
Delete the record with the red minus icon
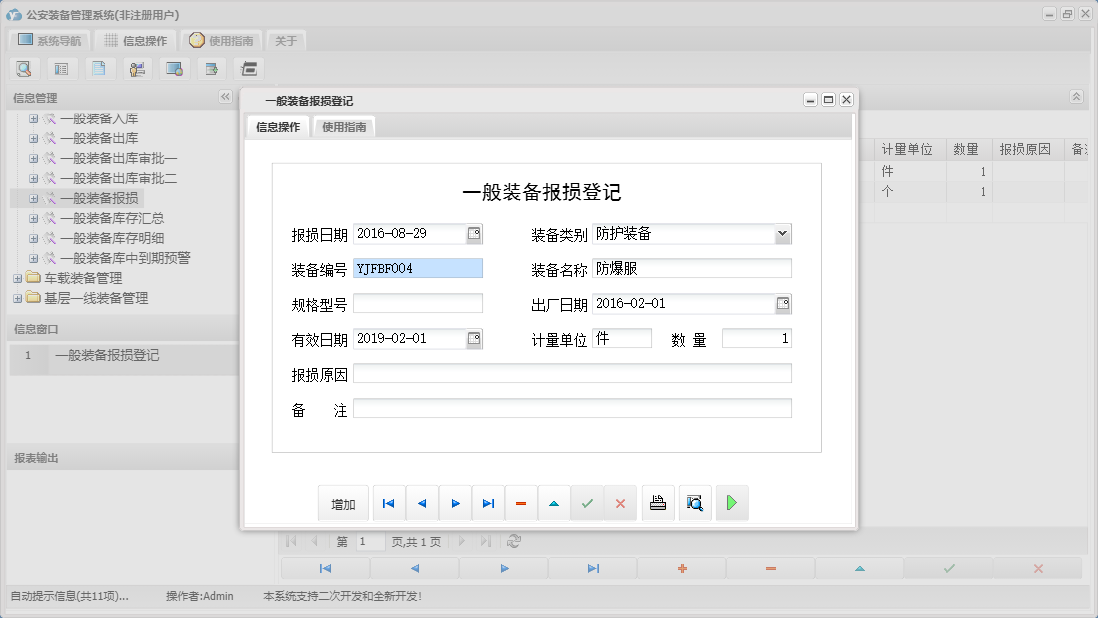(521, 503)
